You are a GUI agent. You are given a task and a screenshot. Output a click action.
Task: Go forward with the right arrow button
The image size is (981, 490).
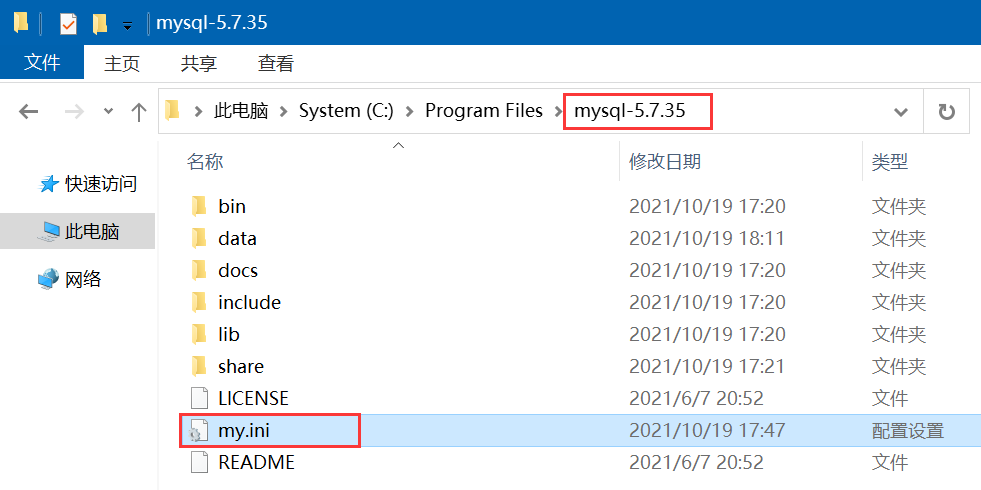(x=74, y=112)
